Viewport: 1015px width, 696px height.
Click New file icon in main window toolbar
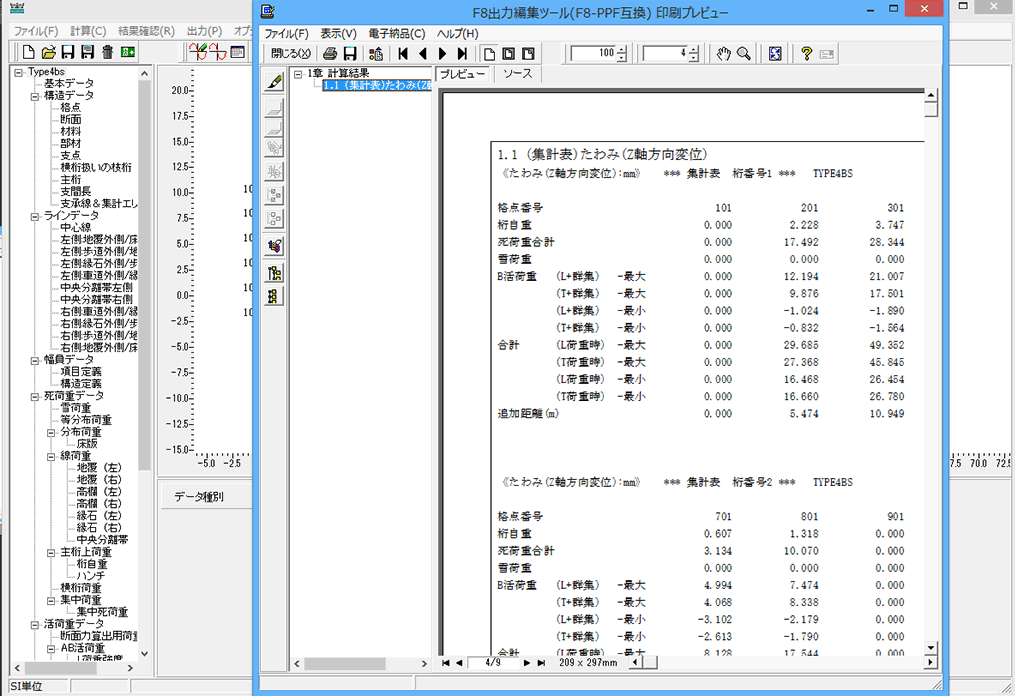click(28, 52)
